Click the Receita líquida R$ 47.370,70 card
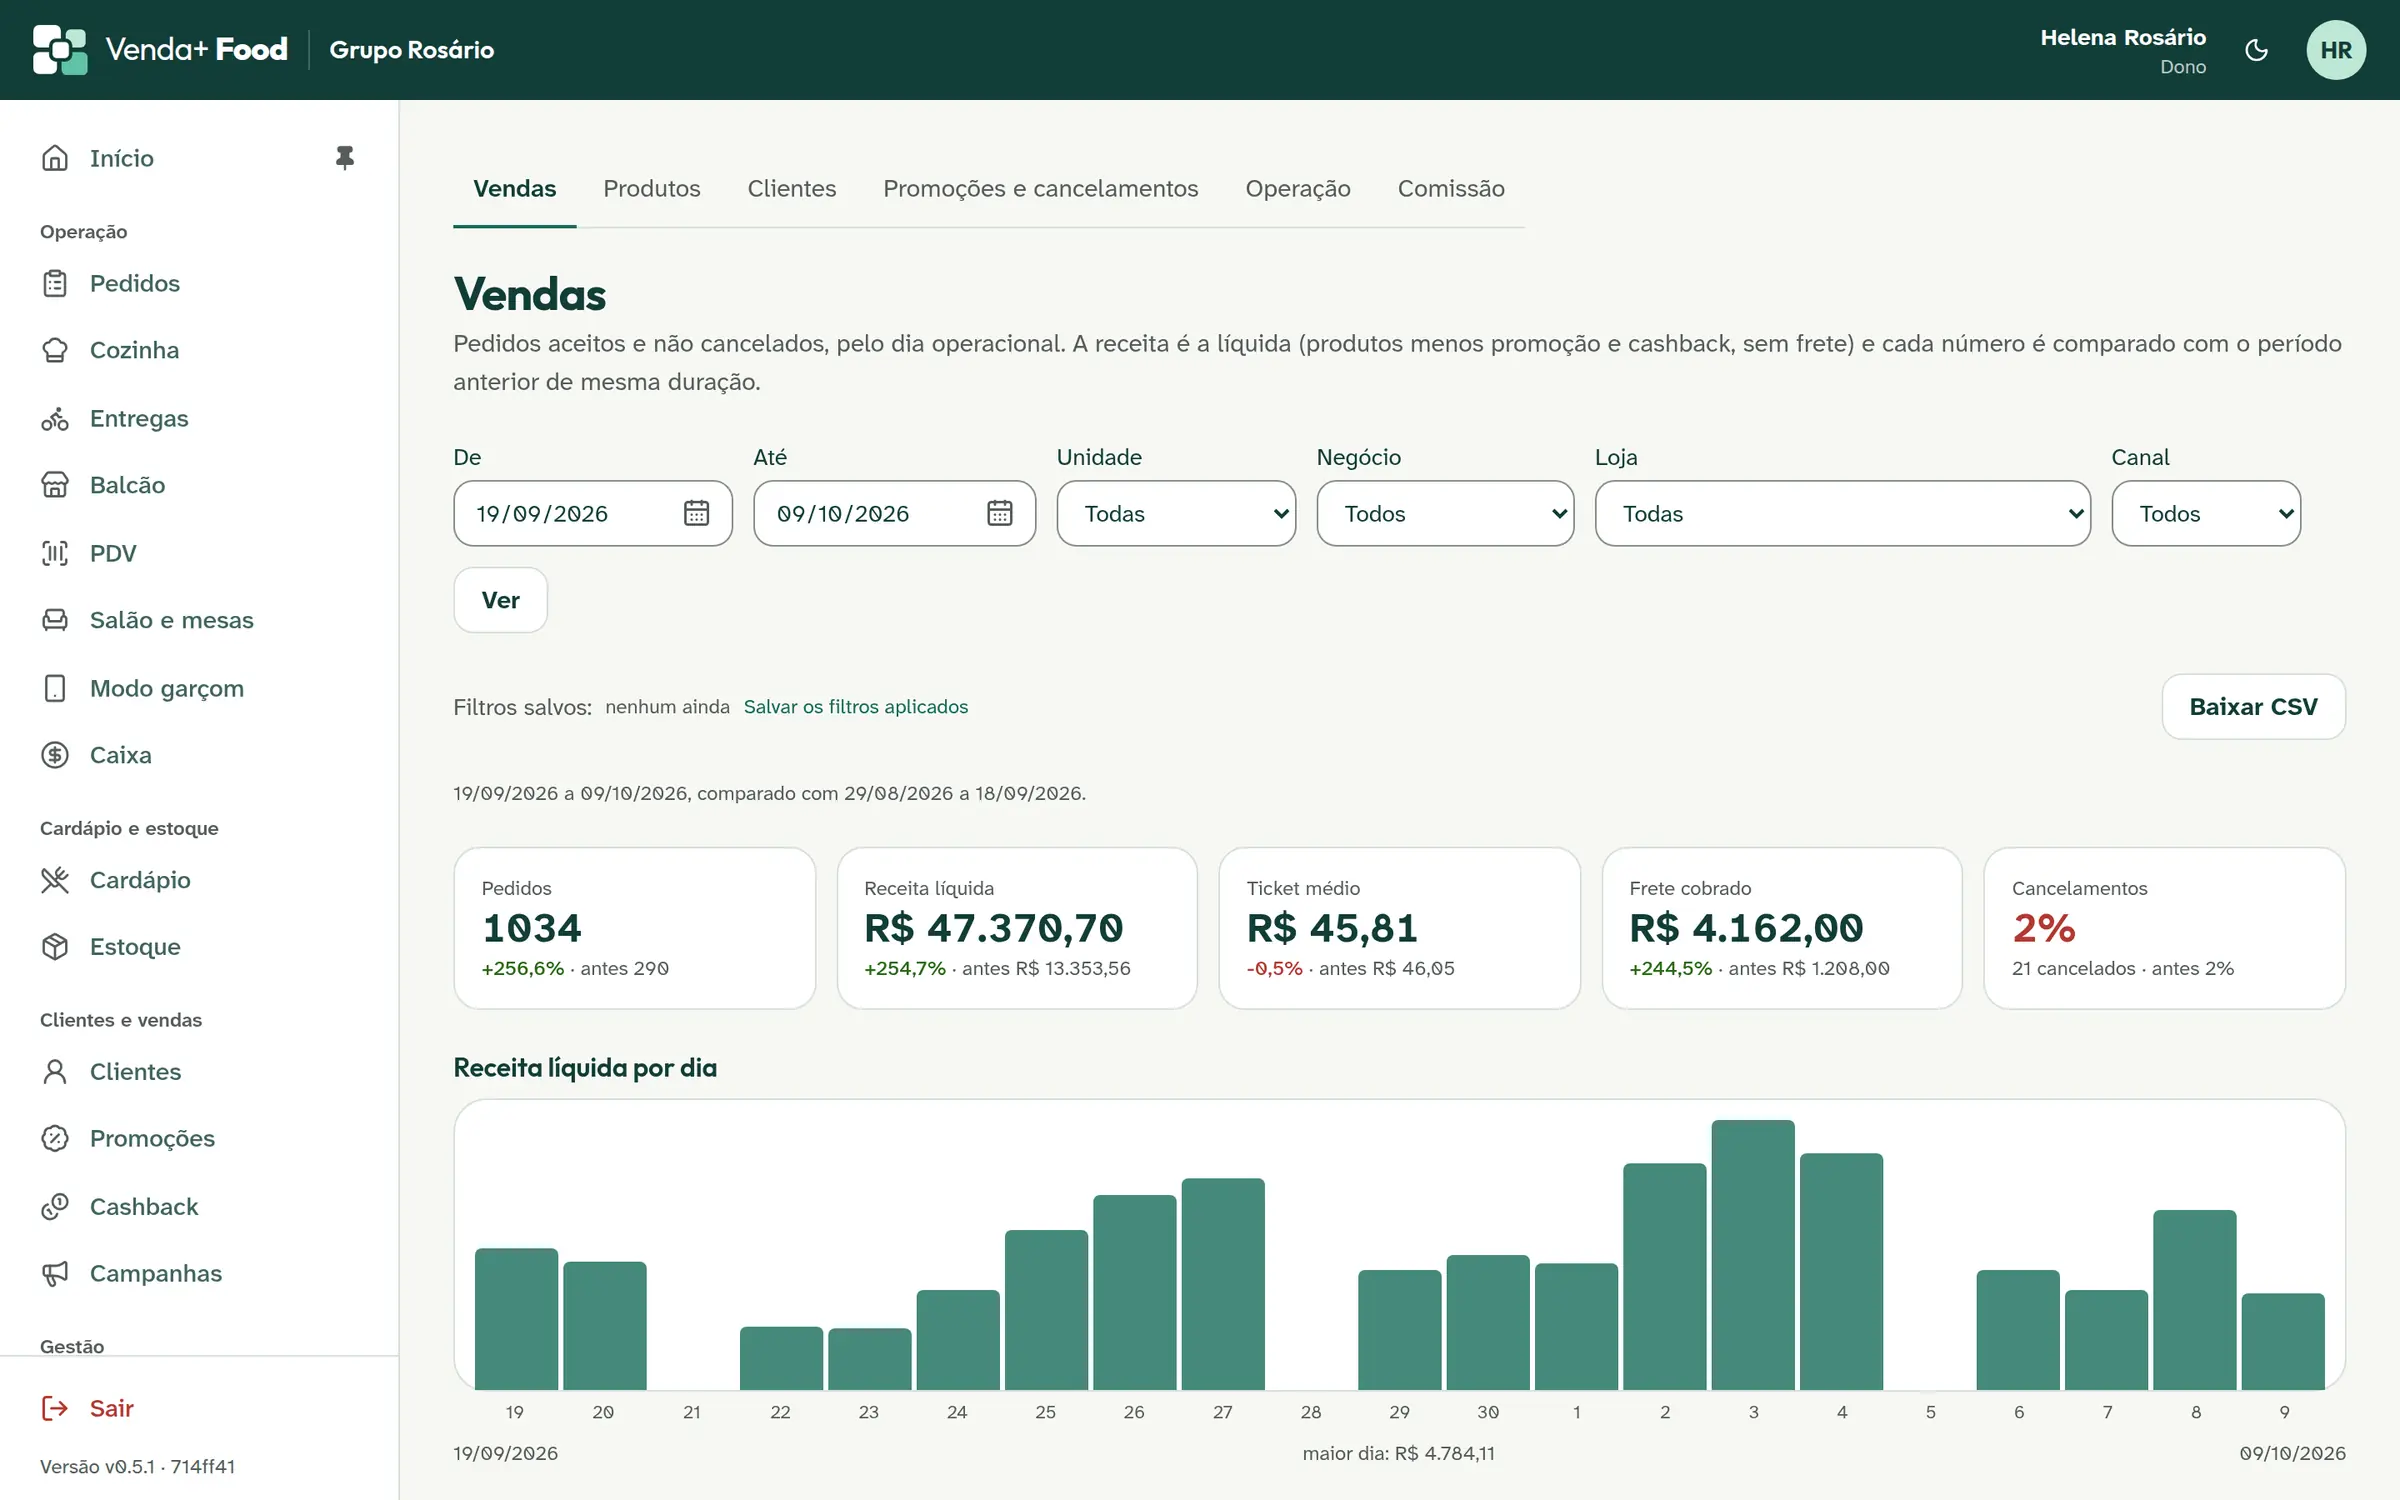This screenshot has width=2400, height=1500. pyautogui.click(x=1017, y=928)
